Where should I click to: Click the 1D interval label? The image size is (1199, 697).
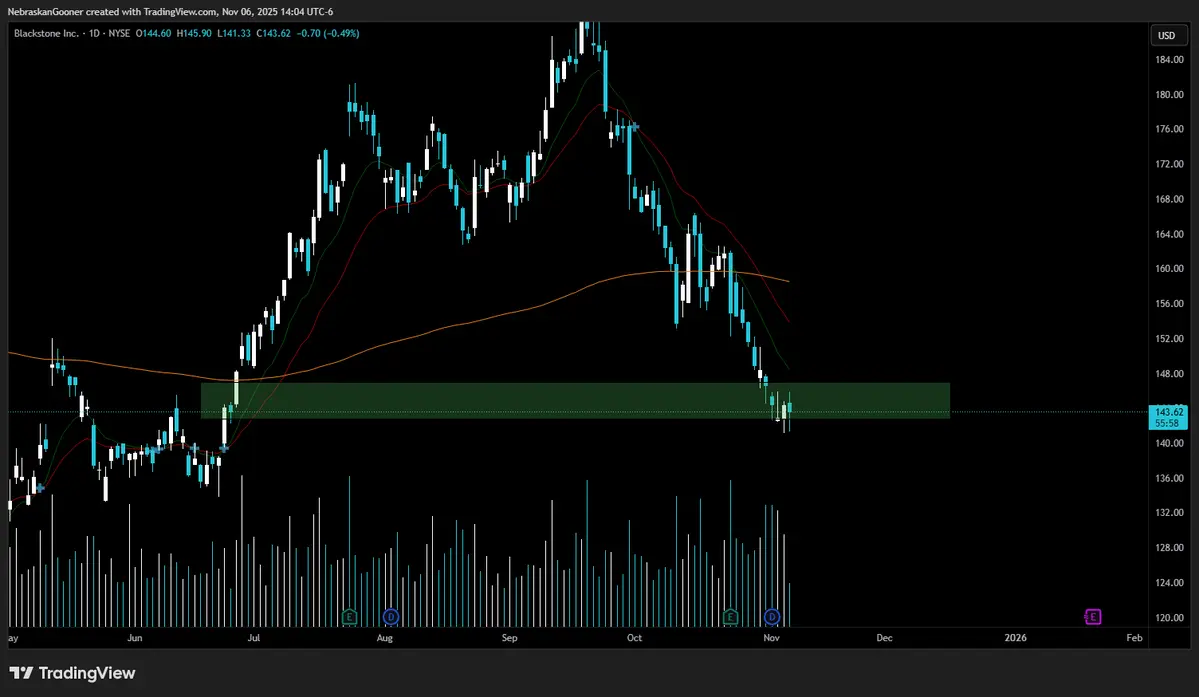coord(94,34)
